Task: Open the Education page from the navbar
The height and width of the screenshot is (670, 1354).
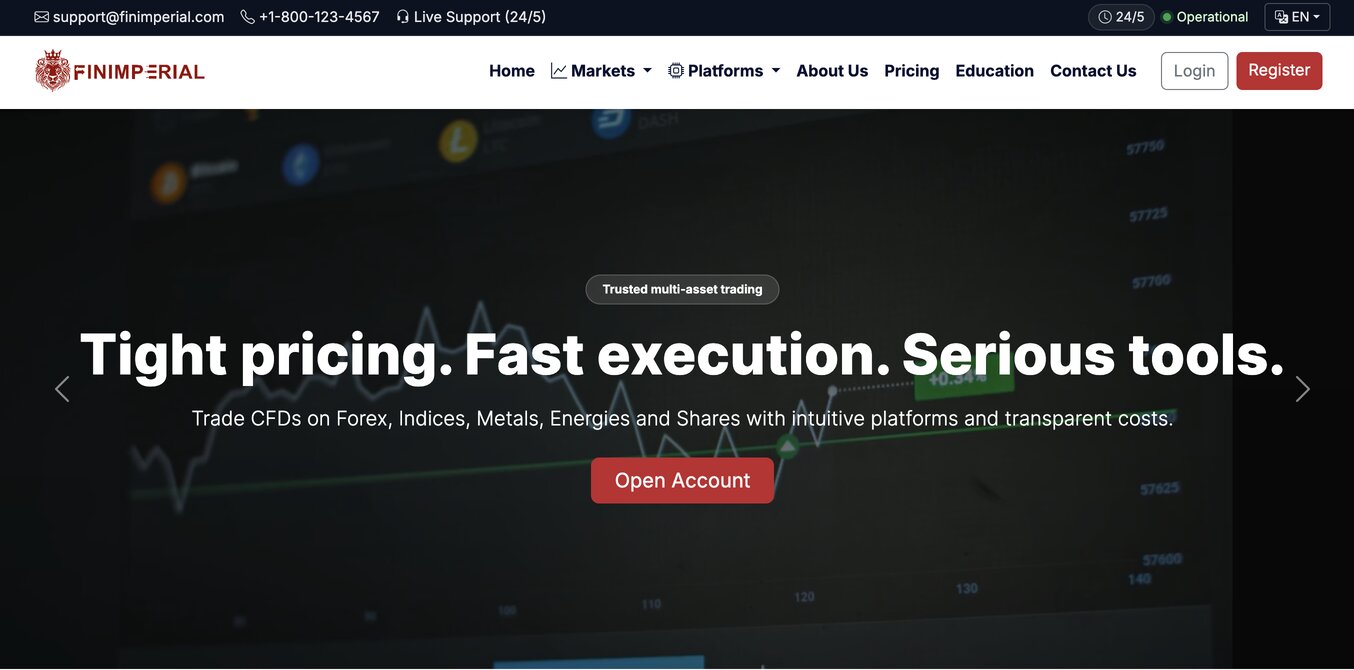Action: pos(994,70)
